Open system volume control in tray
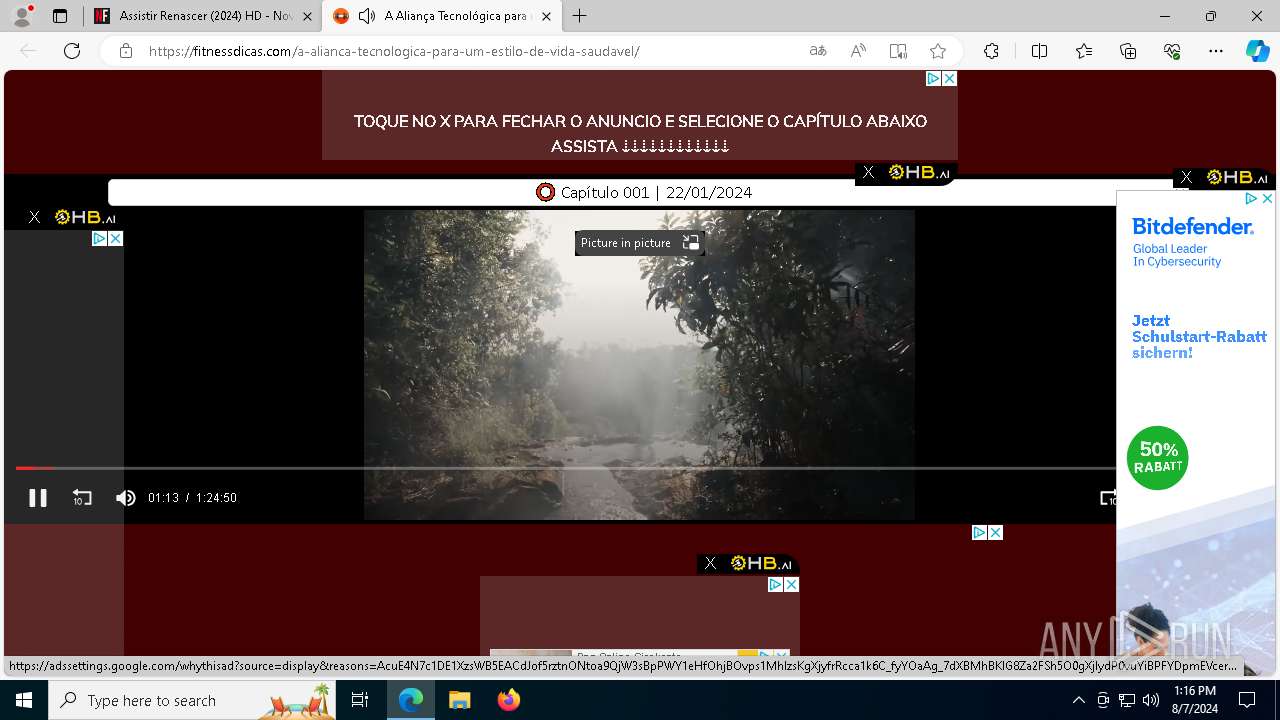Image resolution: width=1280 pixels, height=720 pixels. point(1151,700)
